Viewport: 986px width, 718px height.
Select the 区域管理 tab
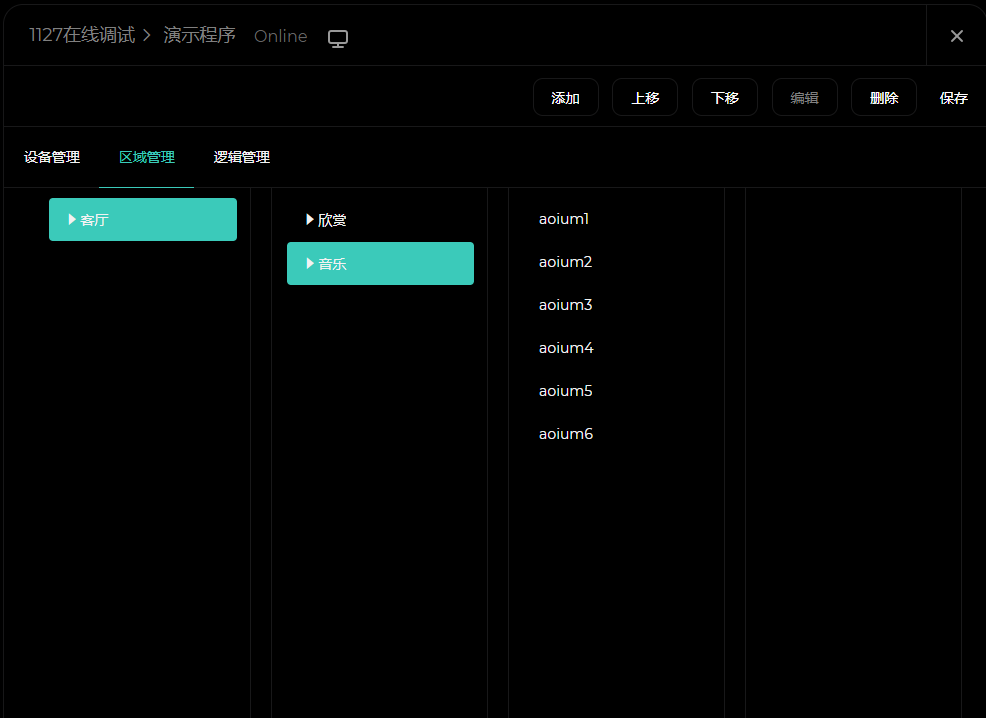click(147, 157)
